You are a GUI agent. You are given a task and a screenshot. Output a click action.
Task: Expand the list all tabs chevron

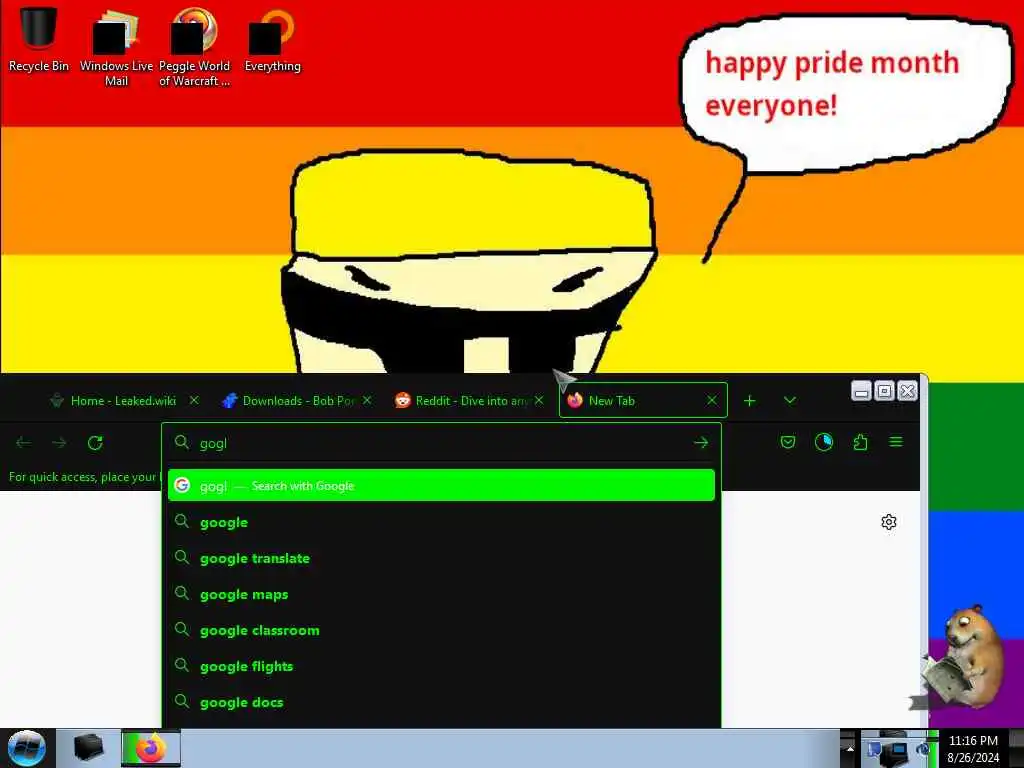pos(790,400)
